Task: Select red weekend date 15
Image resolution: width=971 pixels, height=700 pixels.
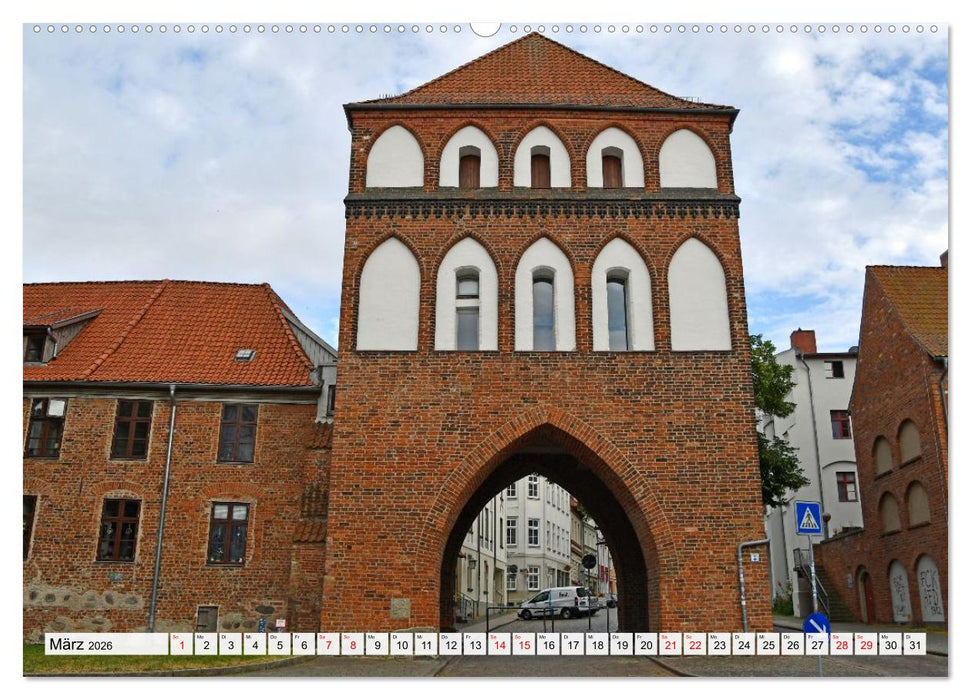Action: (522, 646)
